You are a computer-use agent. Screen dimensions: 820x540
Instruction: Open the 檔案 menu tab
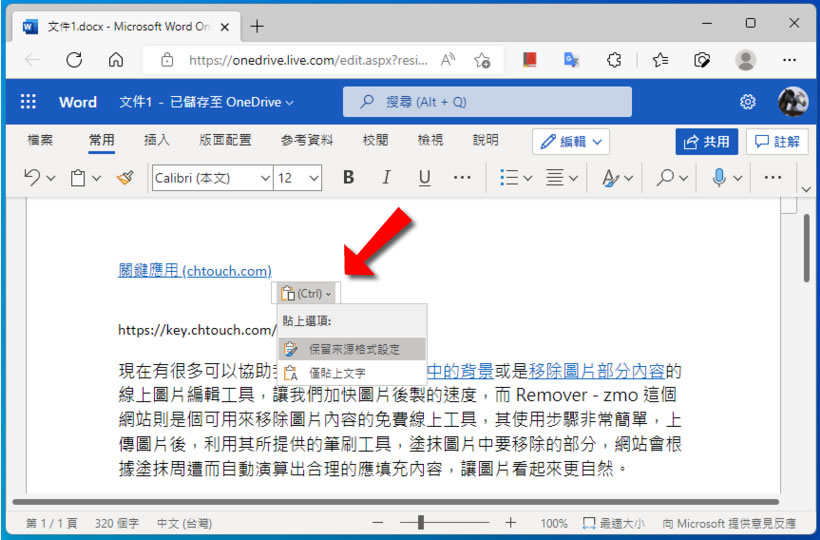pyautogui.click(x=40, y=140)
